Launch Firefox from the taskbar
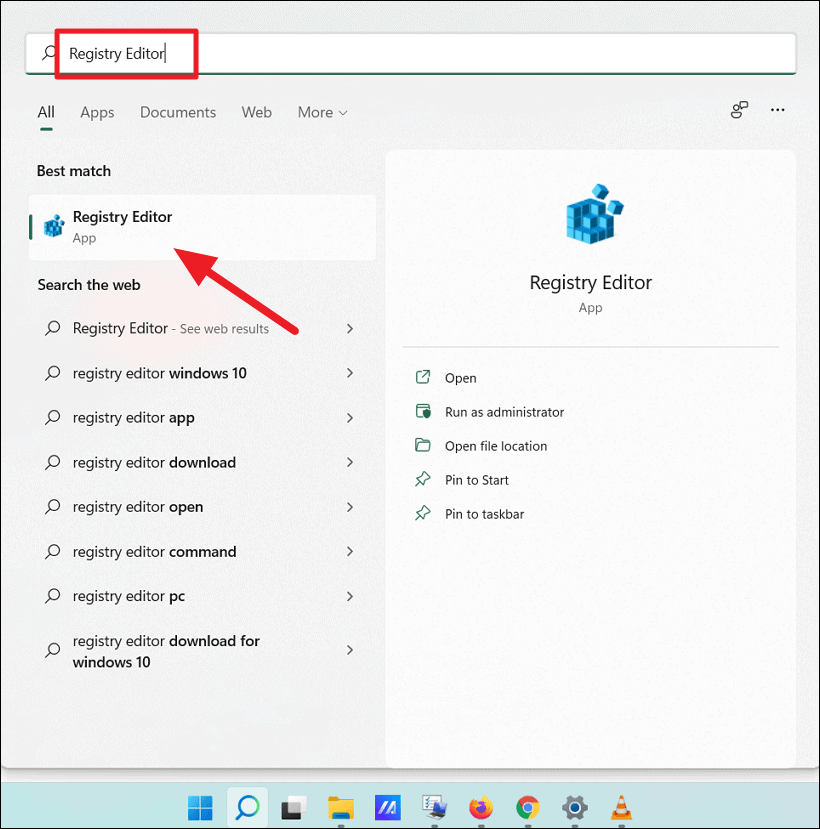The height and width of the screenshot is (829, 820). tap(481, 808)
